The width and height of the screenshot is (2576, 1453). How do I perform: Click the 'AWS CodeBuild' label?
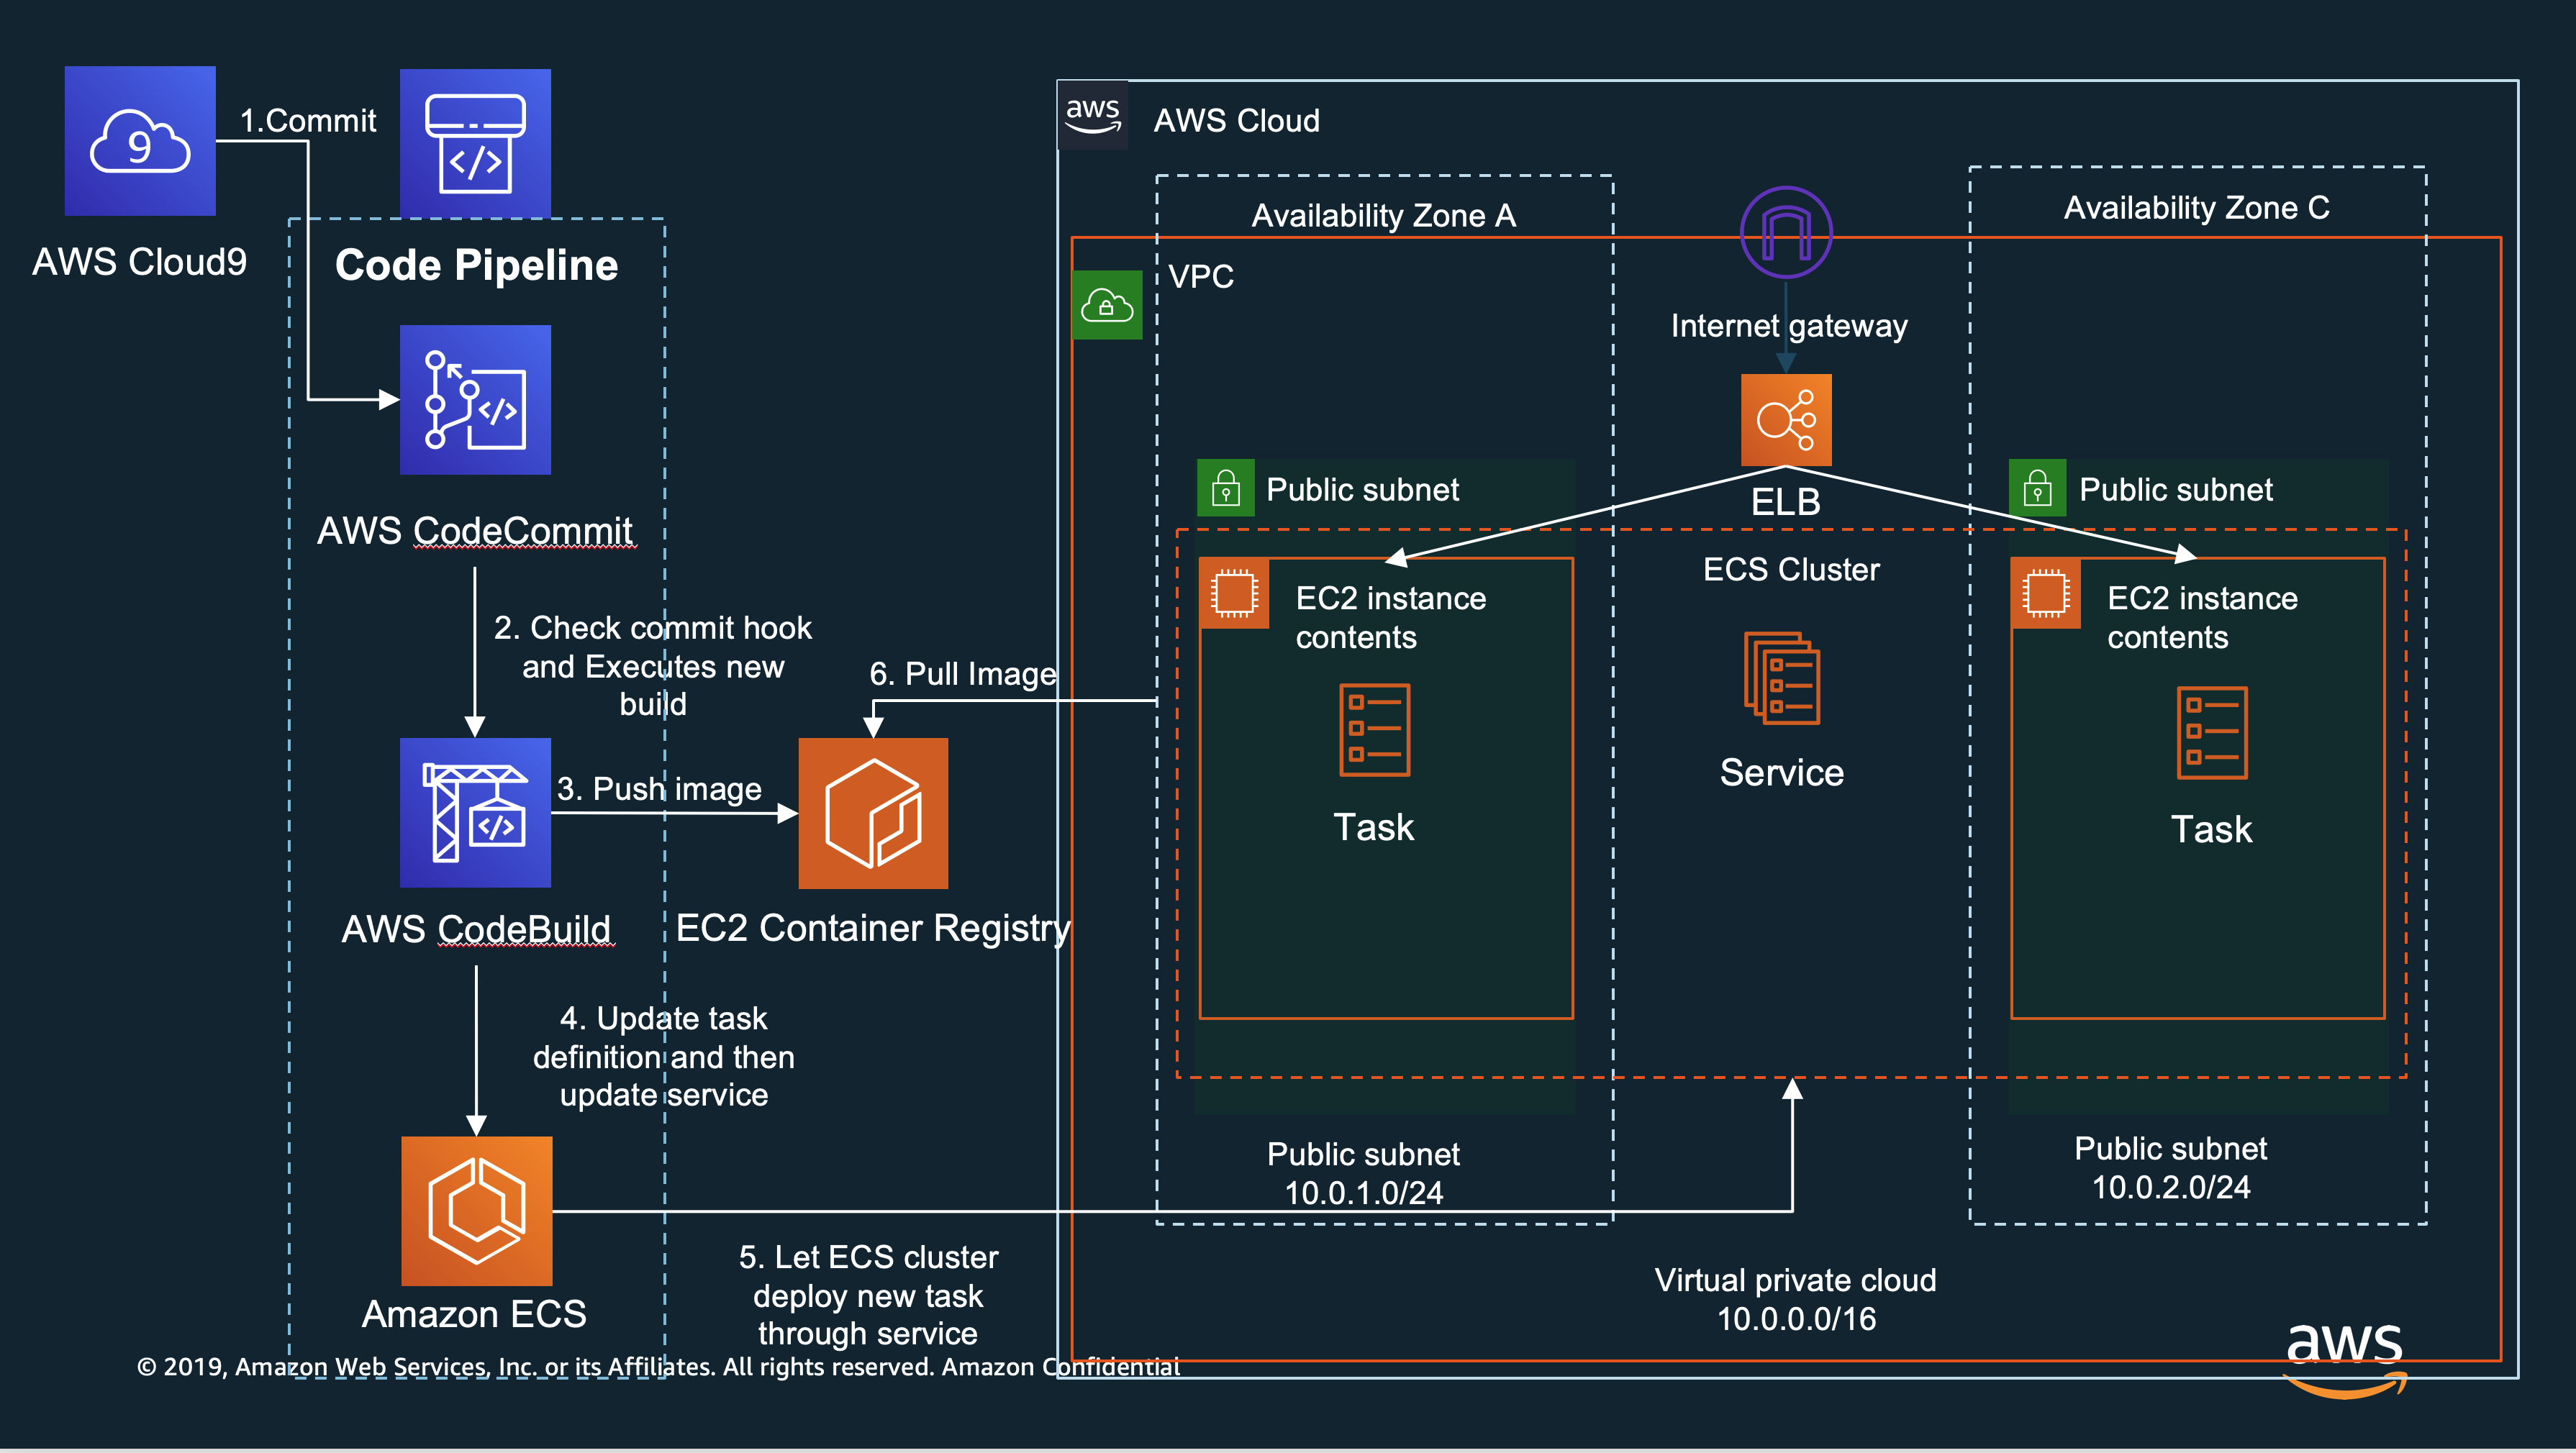tap(476, 929)
